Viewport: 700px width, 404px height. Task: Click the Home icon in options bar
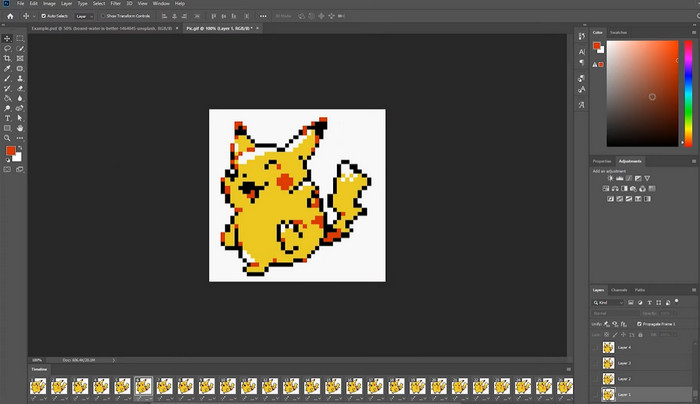click(10, 16)
